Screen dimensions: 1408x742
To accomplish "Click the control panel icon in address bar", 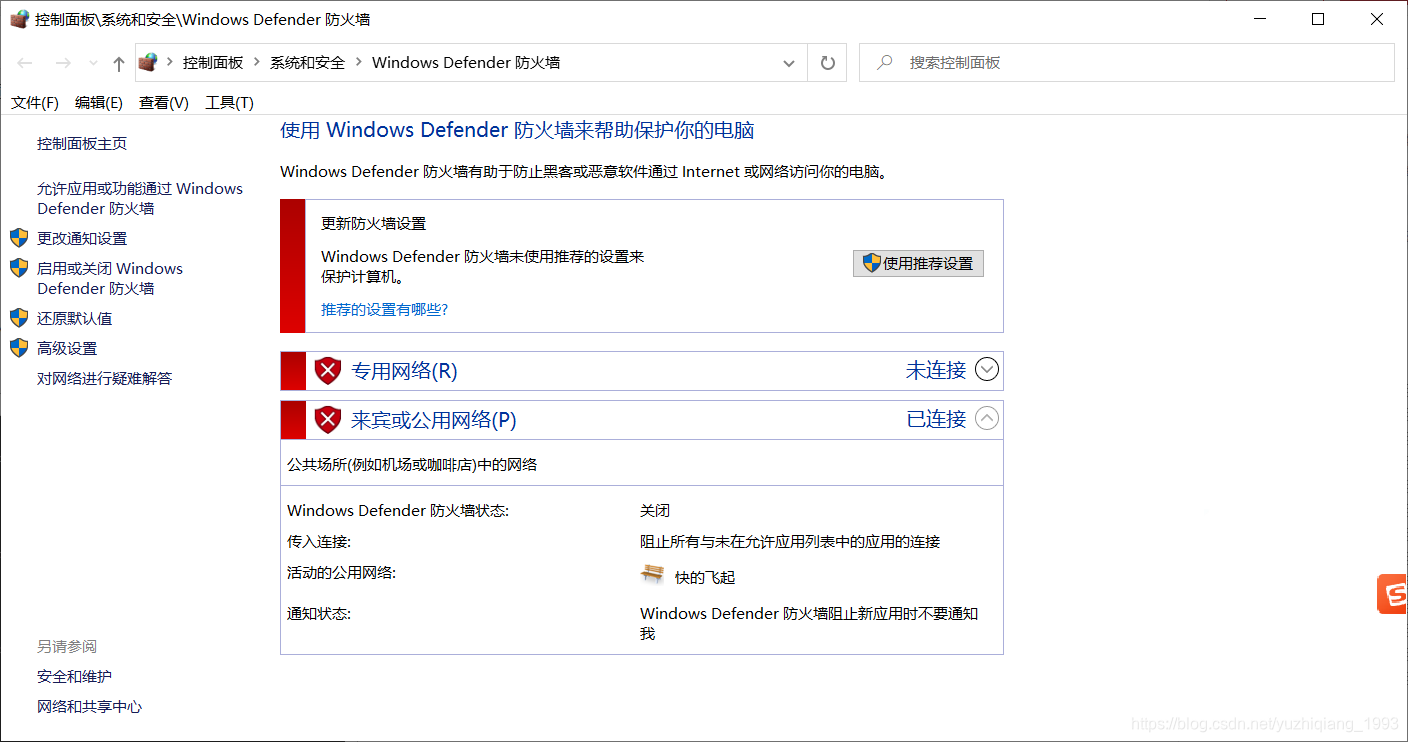I will 149,62.
